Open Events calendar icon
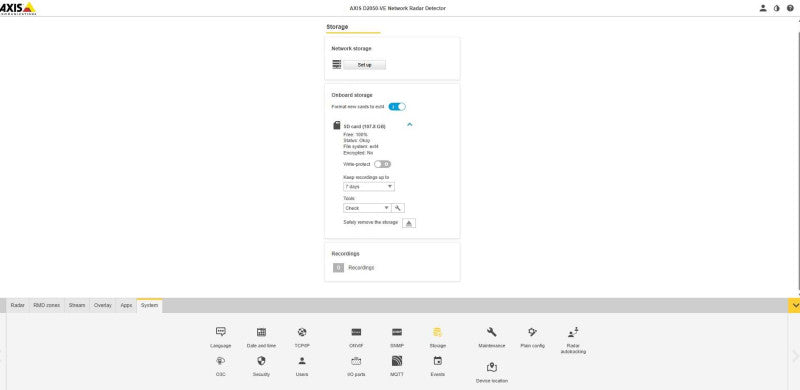The image size is (800, 390). [x=437, y=361]
